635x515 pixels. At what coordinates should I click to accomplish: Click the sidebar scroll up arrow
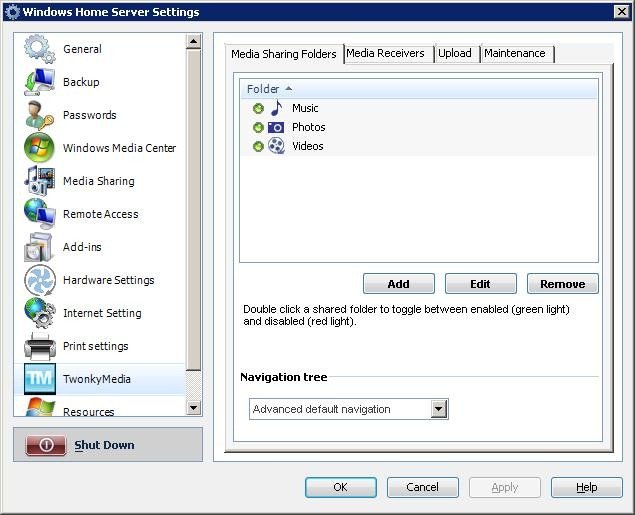pyautogui.click(x=194, y=41)
